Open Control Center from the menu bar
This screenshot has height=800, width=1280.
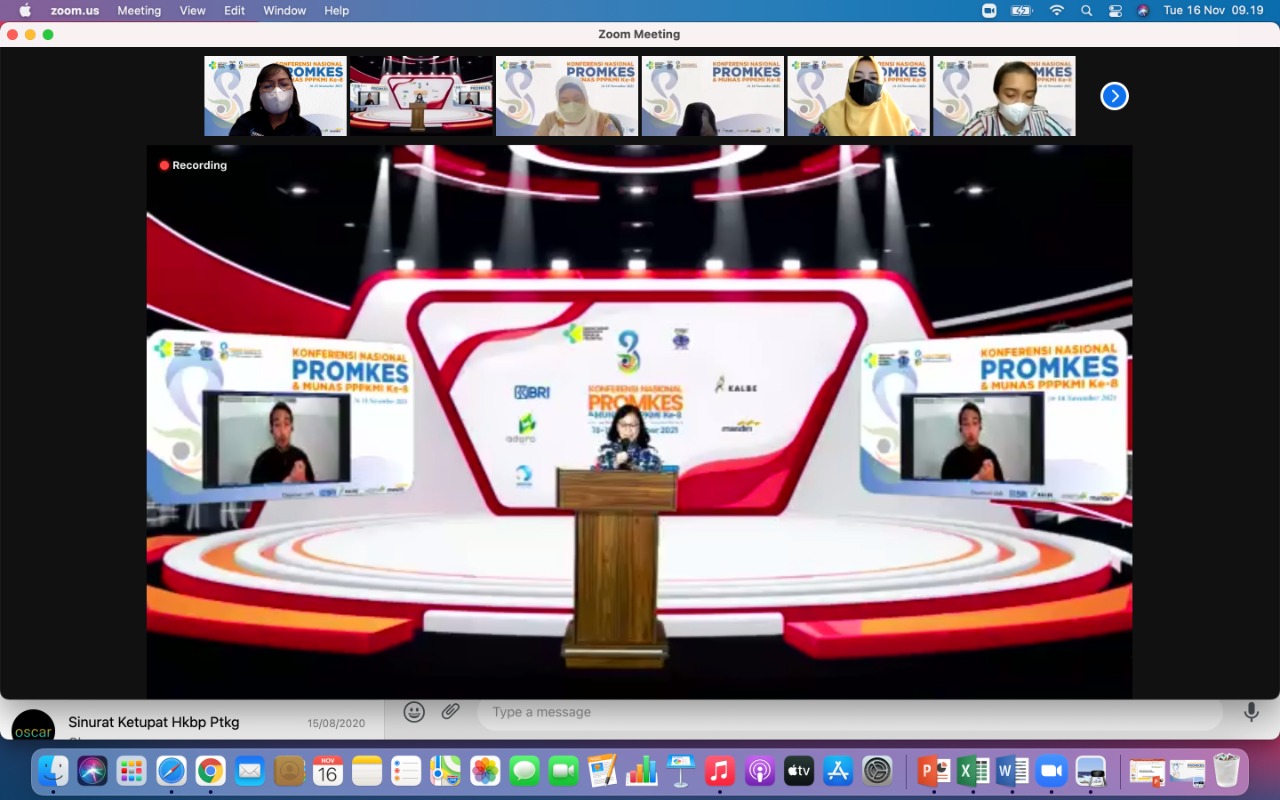tap(1114, 10)
